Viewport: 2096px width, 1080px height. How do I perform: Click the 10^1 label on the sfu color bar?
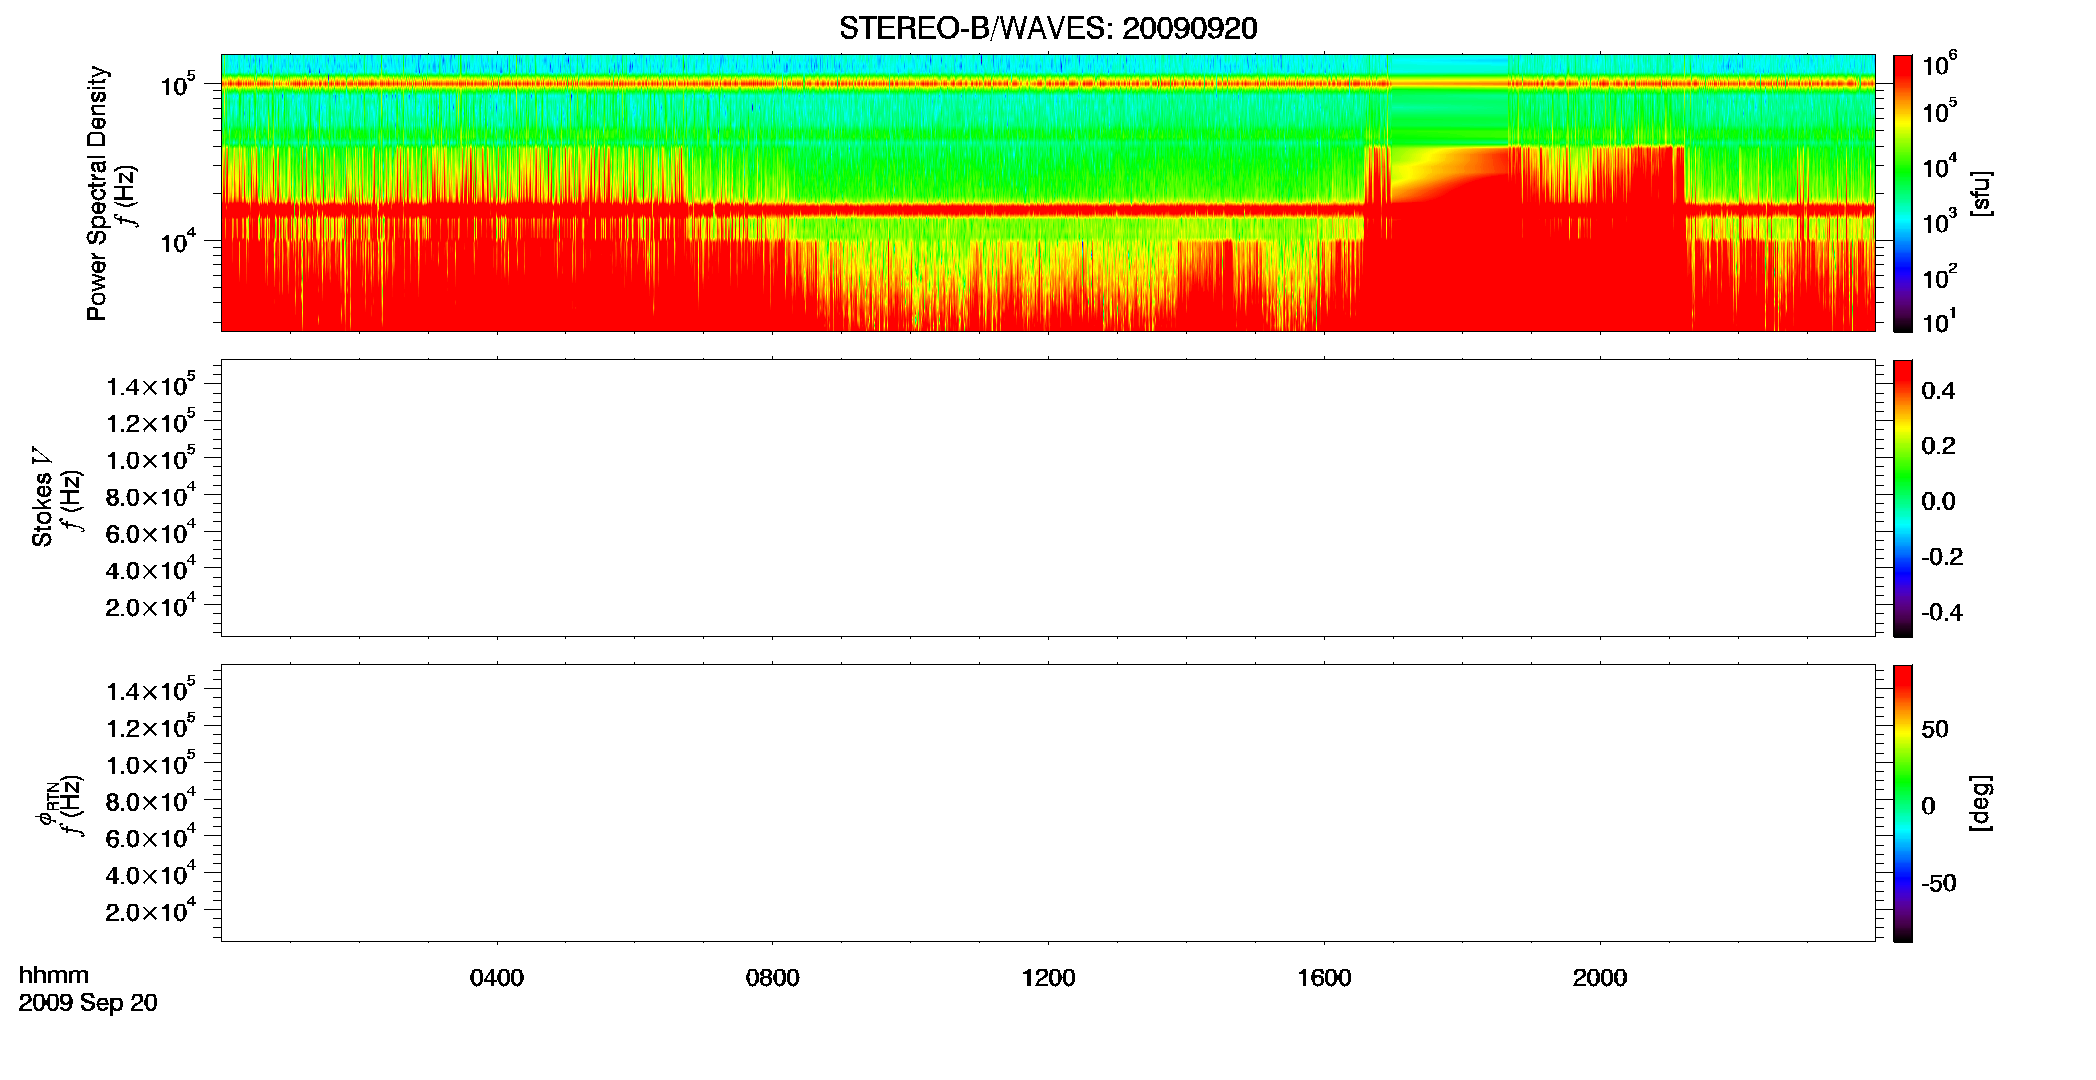(x=1939, y=322)
